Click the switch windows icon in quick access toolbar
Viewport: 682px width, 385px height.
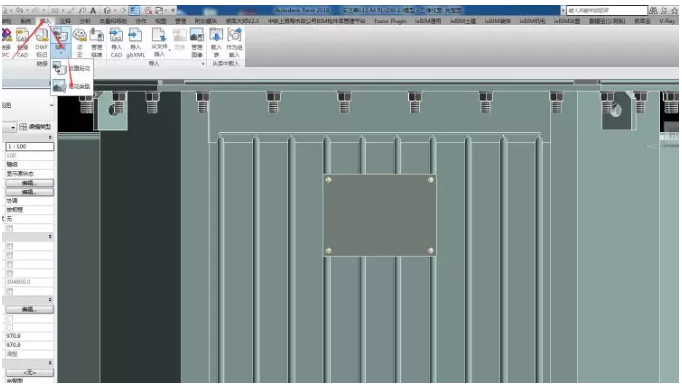pos(159,10)
